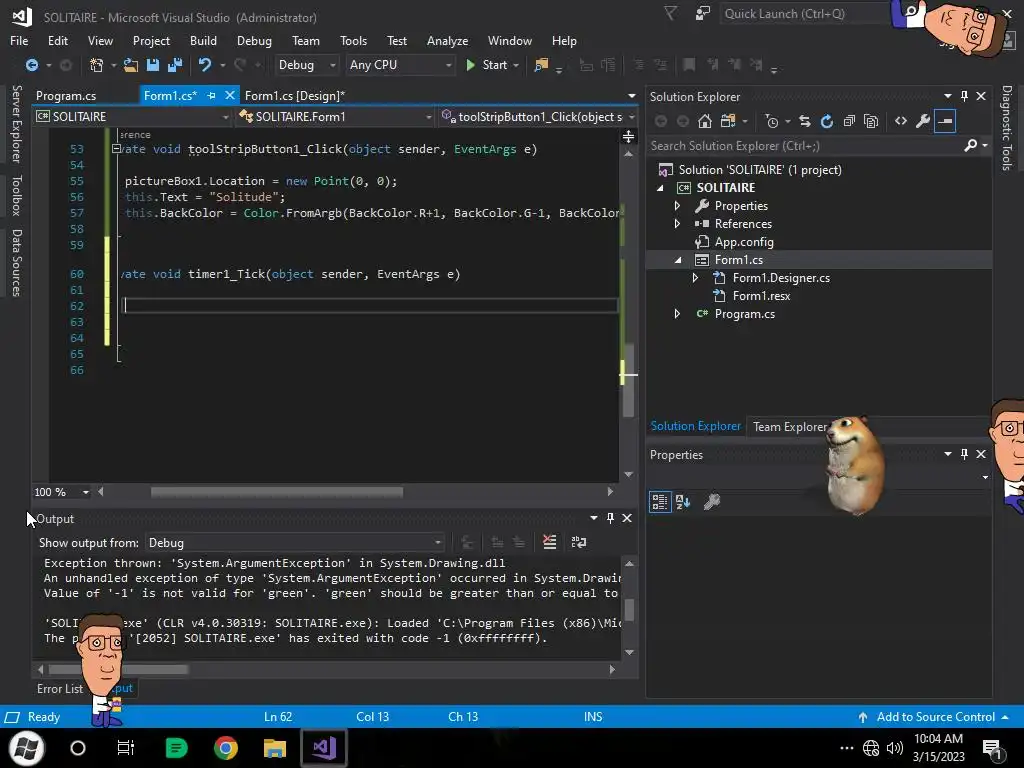Open the Debug menu
The height and width of the screenshot is (768, 1024).
pyautogui.click(x=254, y=40)
